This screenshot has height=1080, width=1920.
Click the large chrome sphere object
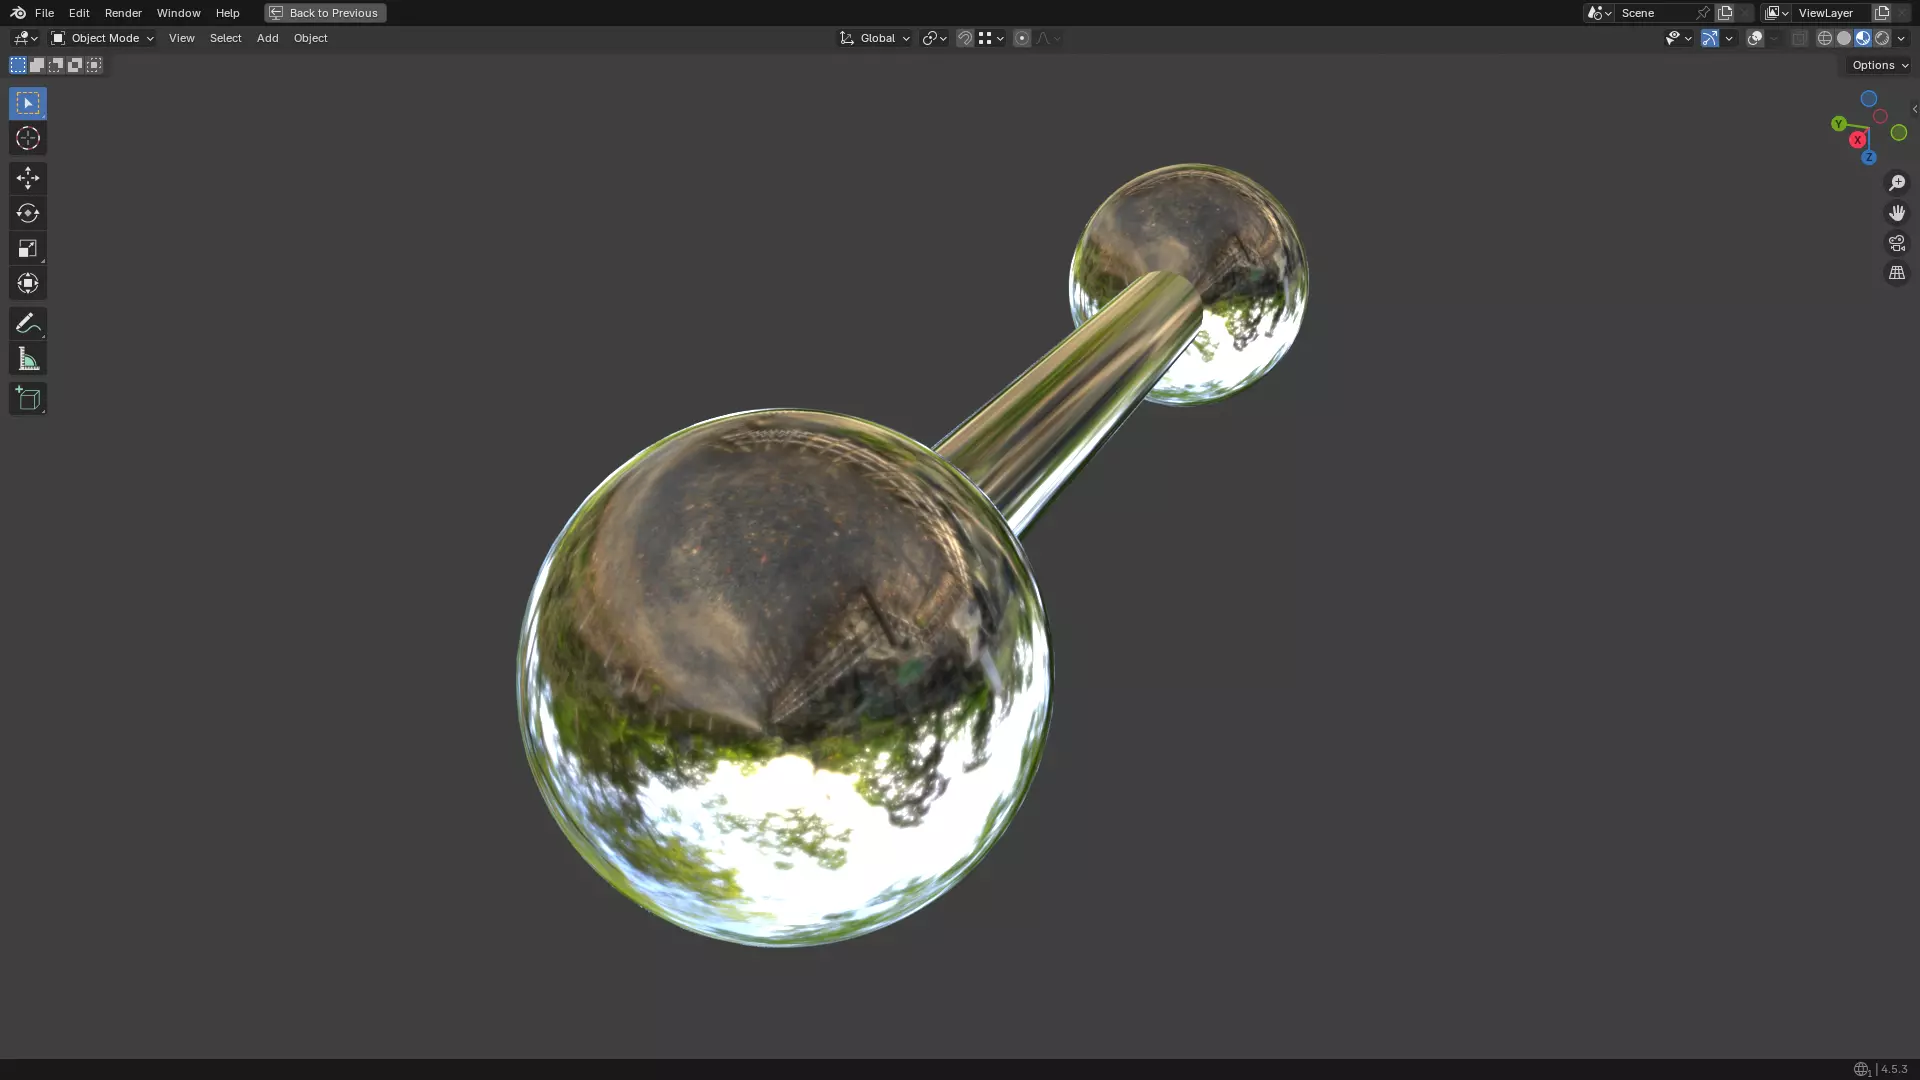tap(784, 677)
